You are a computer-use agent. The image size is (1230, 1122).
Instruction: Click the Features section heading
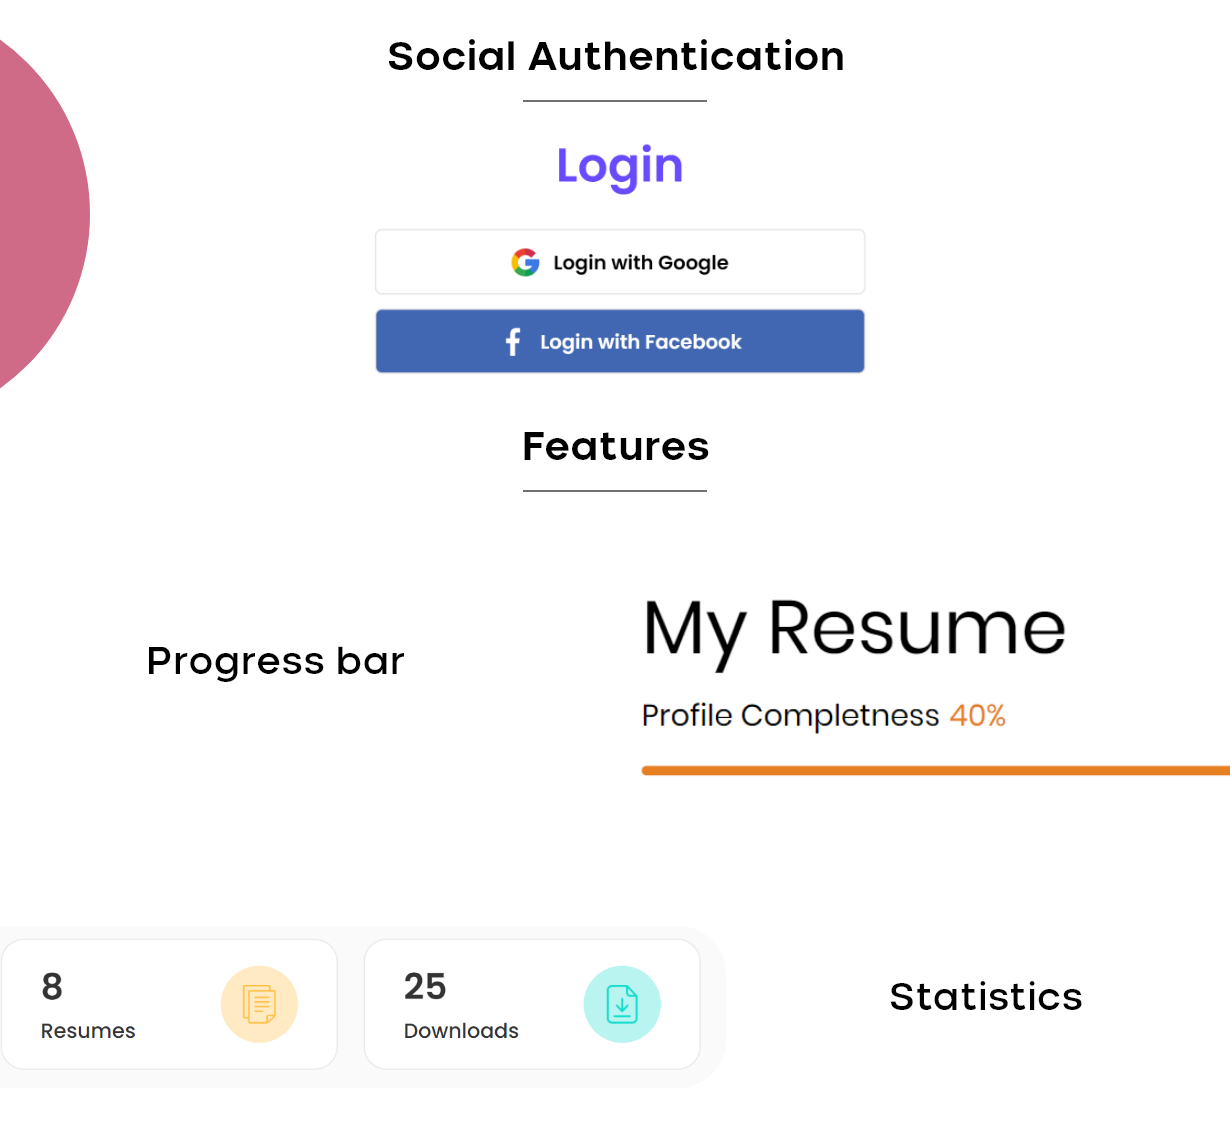tap(616, 446)
